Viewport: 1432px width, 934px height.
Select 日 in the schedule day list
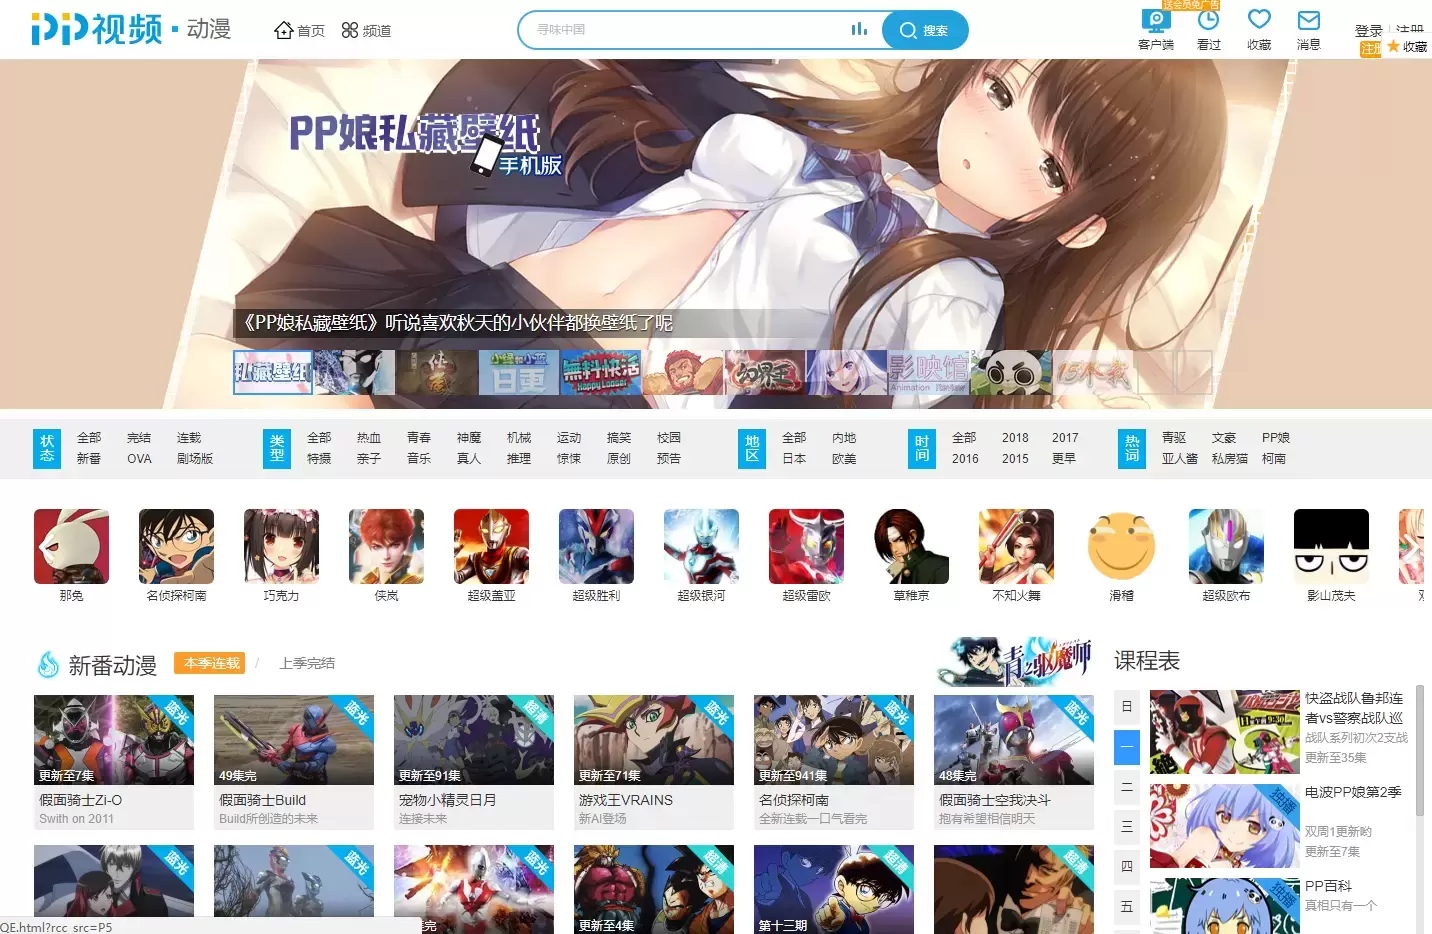pyautogui.click(x=1127, y=707)
